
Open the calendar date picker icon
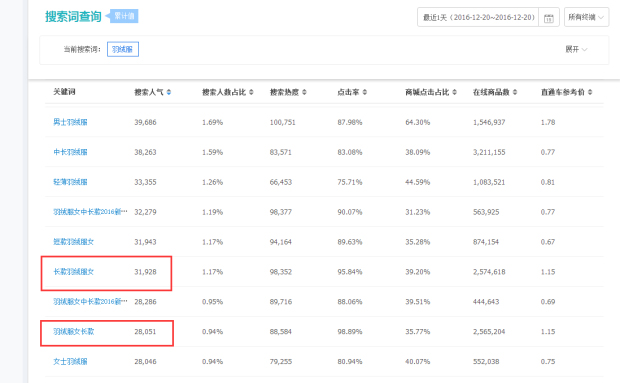548,18
